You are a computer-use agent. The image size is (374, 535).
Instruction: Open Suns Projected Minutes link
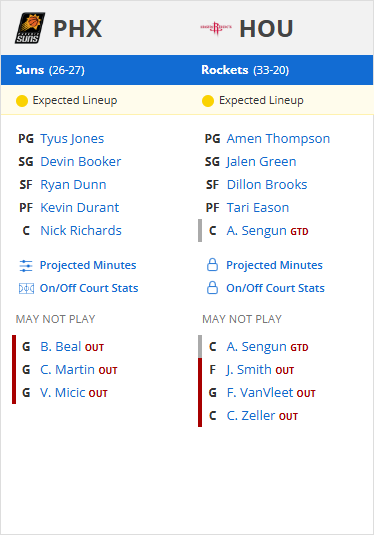pyautogui.click(x=88, y=265)
